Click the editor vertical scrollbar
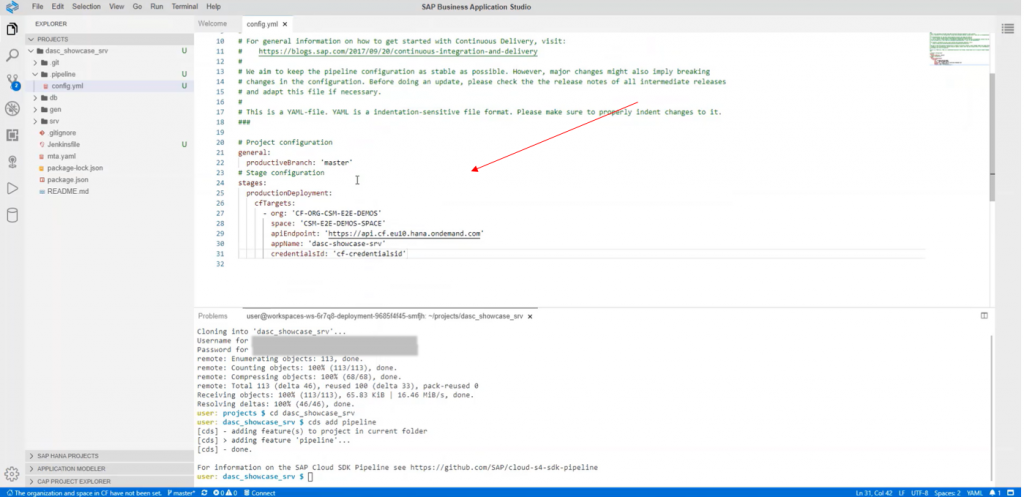 point(993,136)
